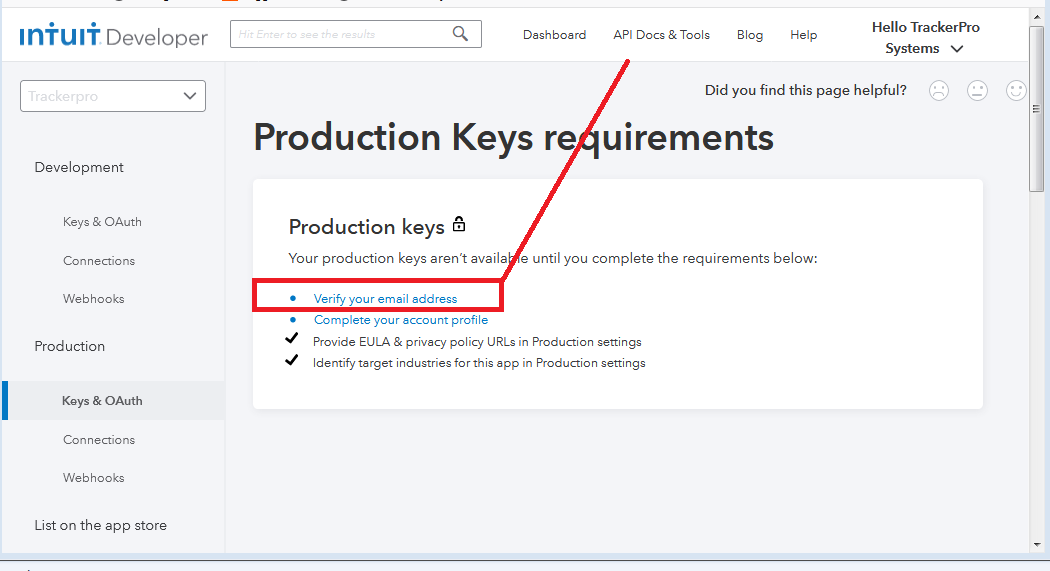Click the scrollbar down arrow
This screenshot has height=571, width=1050.
[1036, 545]
